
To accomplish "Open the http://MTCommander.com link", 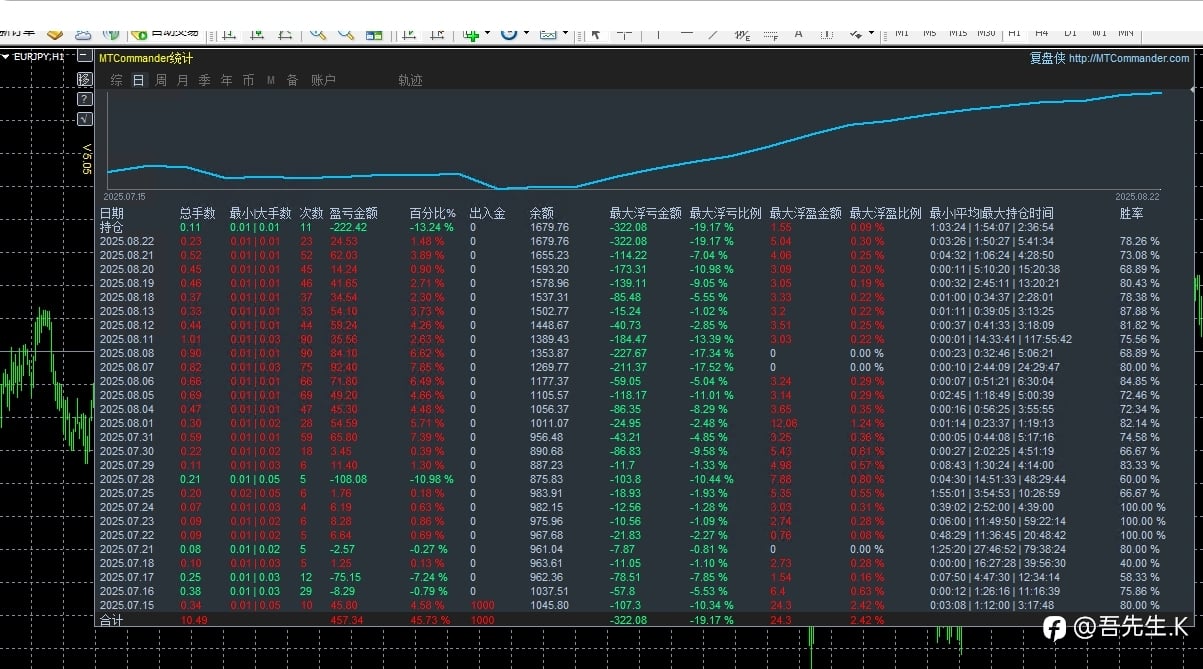I will point(1129,58).
